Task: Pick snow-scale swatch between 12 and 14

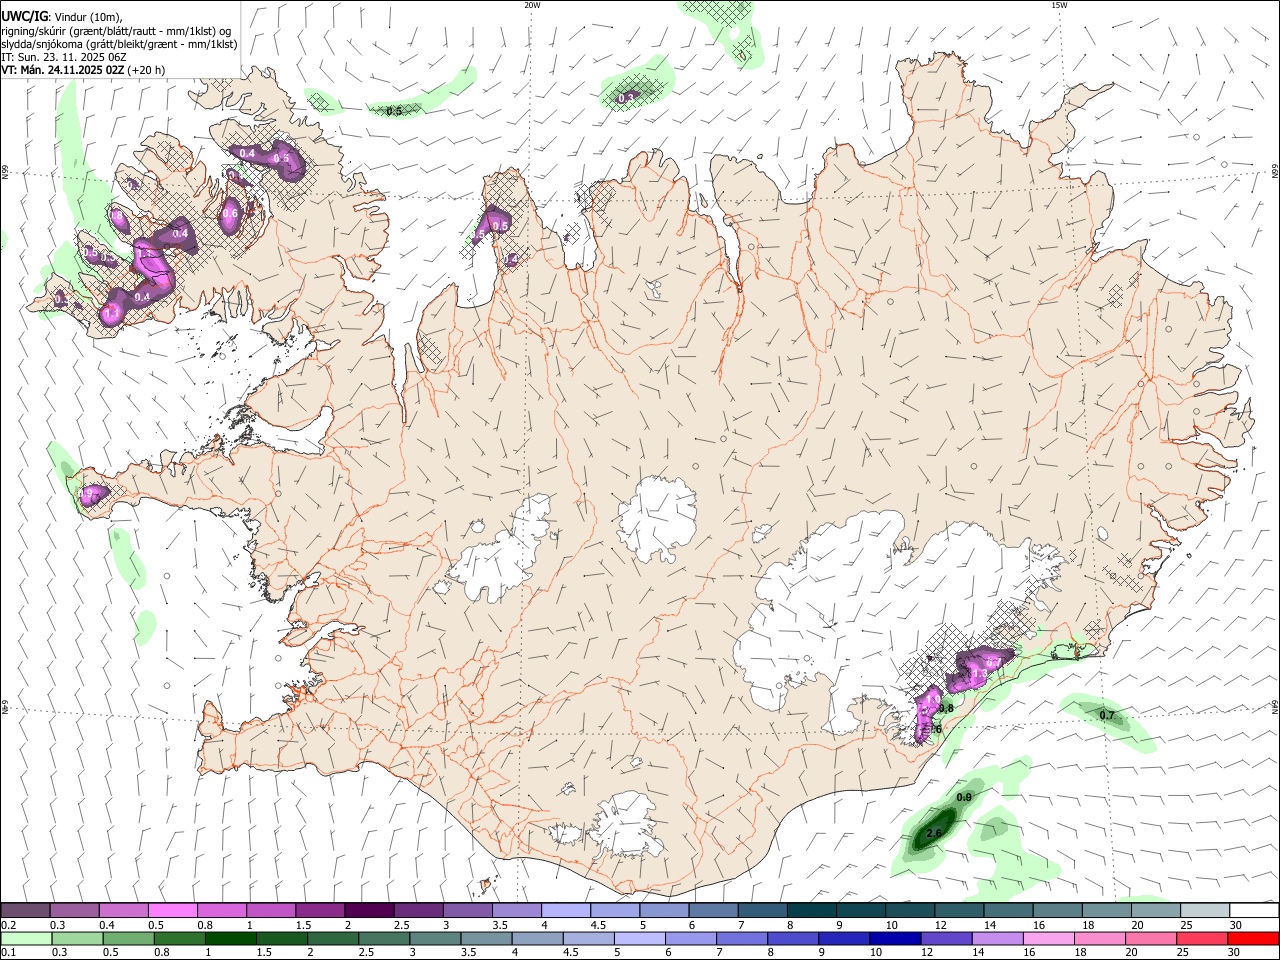Action: point(959,910)
